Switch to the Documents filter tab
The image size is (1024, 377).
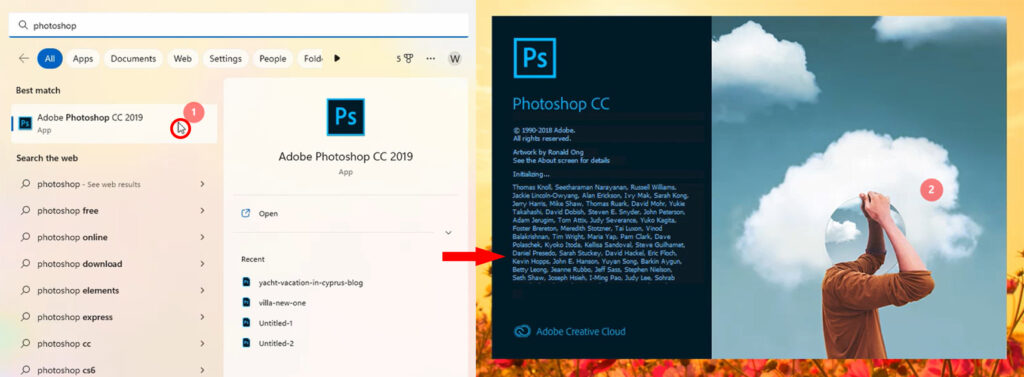click(x=133, y=58)
